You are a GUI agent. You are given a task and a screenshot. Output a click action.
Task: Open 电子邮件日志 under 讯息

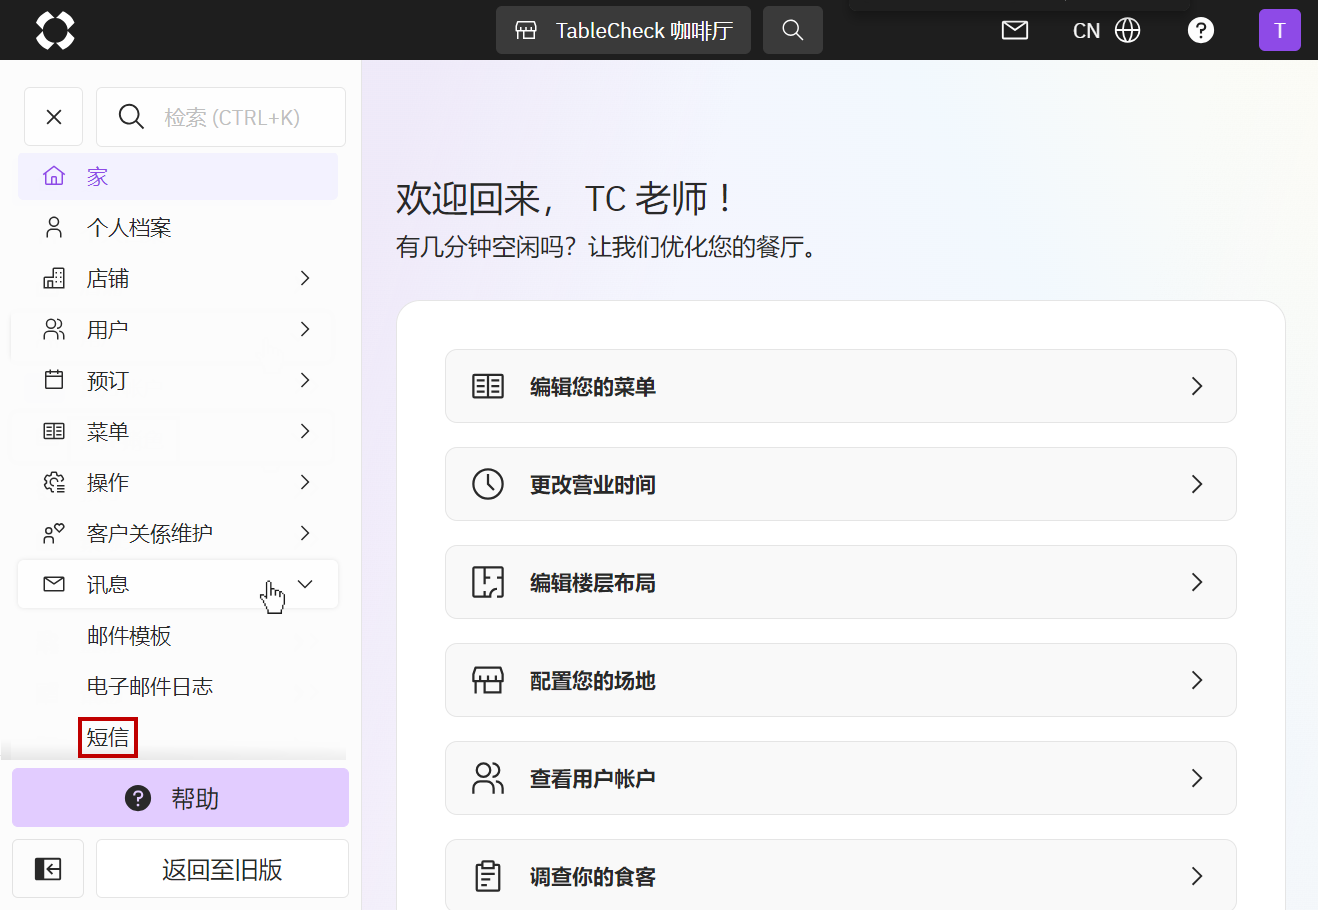click(x=150, y=687)
